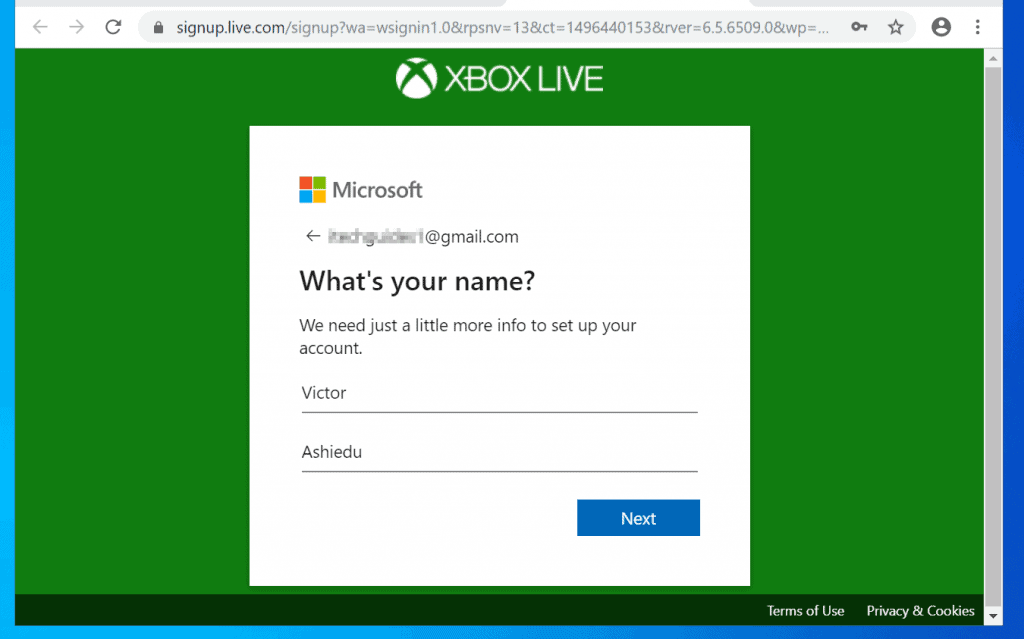This screenshot has height=639, width=1024.
Task: Click the last name field containing Ashiedu
Action: coord(499,452)
